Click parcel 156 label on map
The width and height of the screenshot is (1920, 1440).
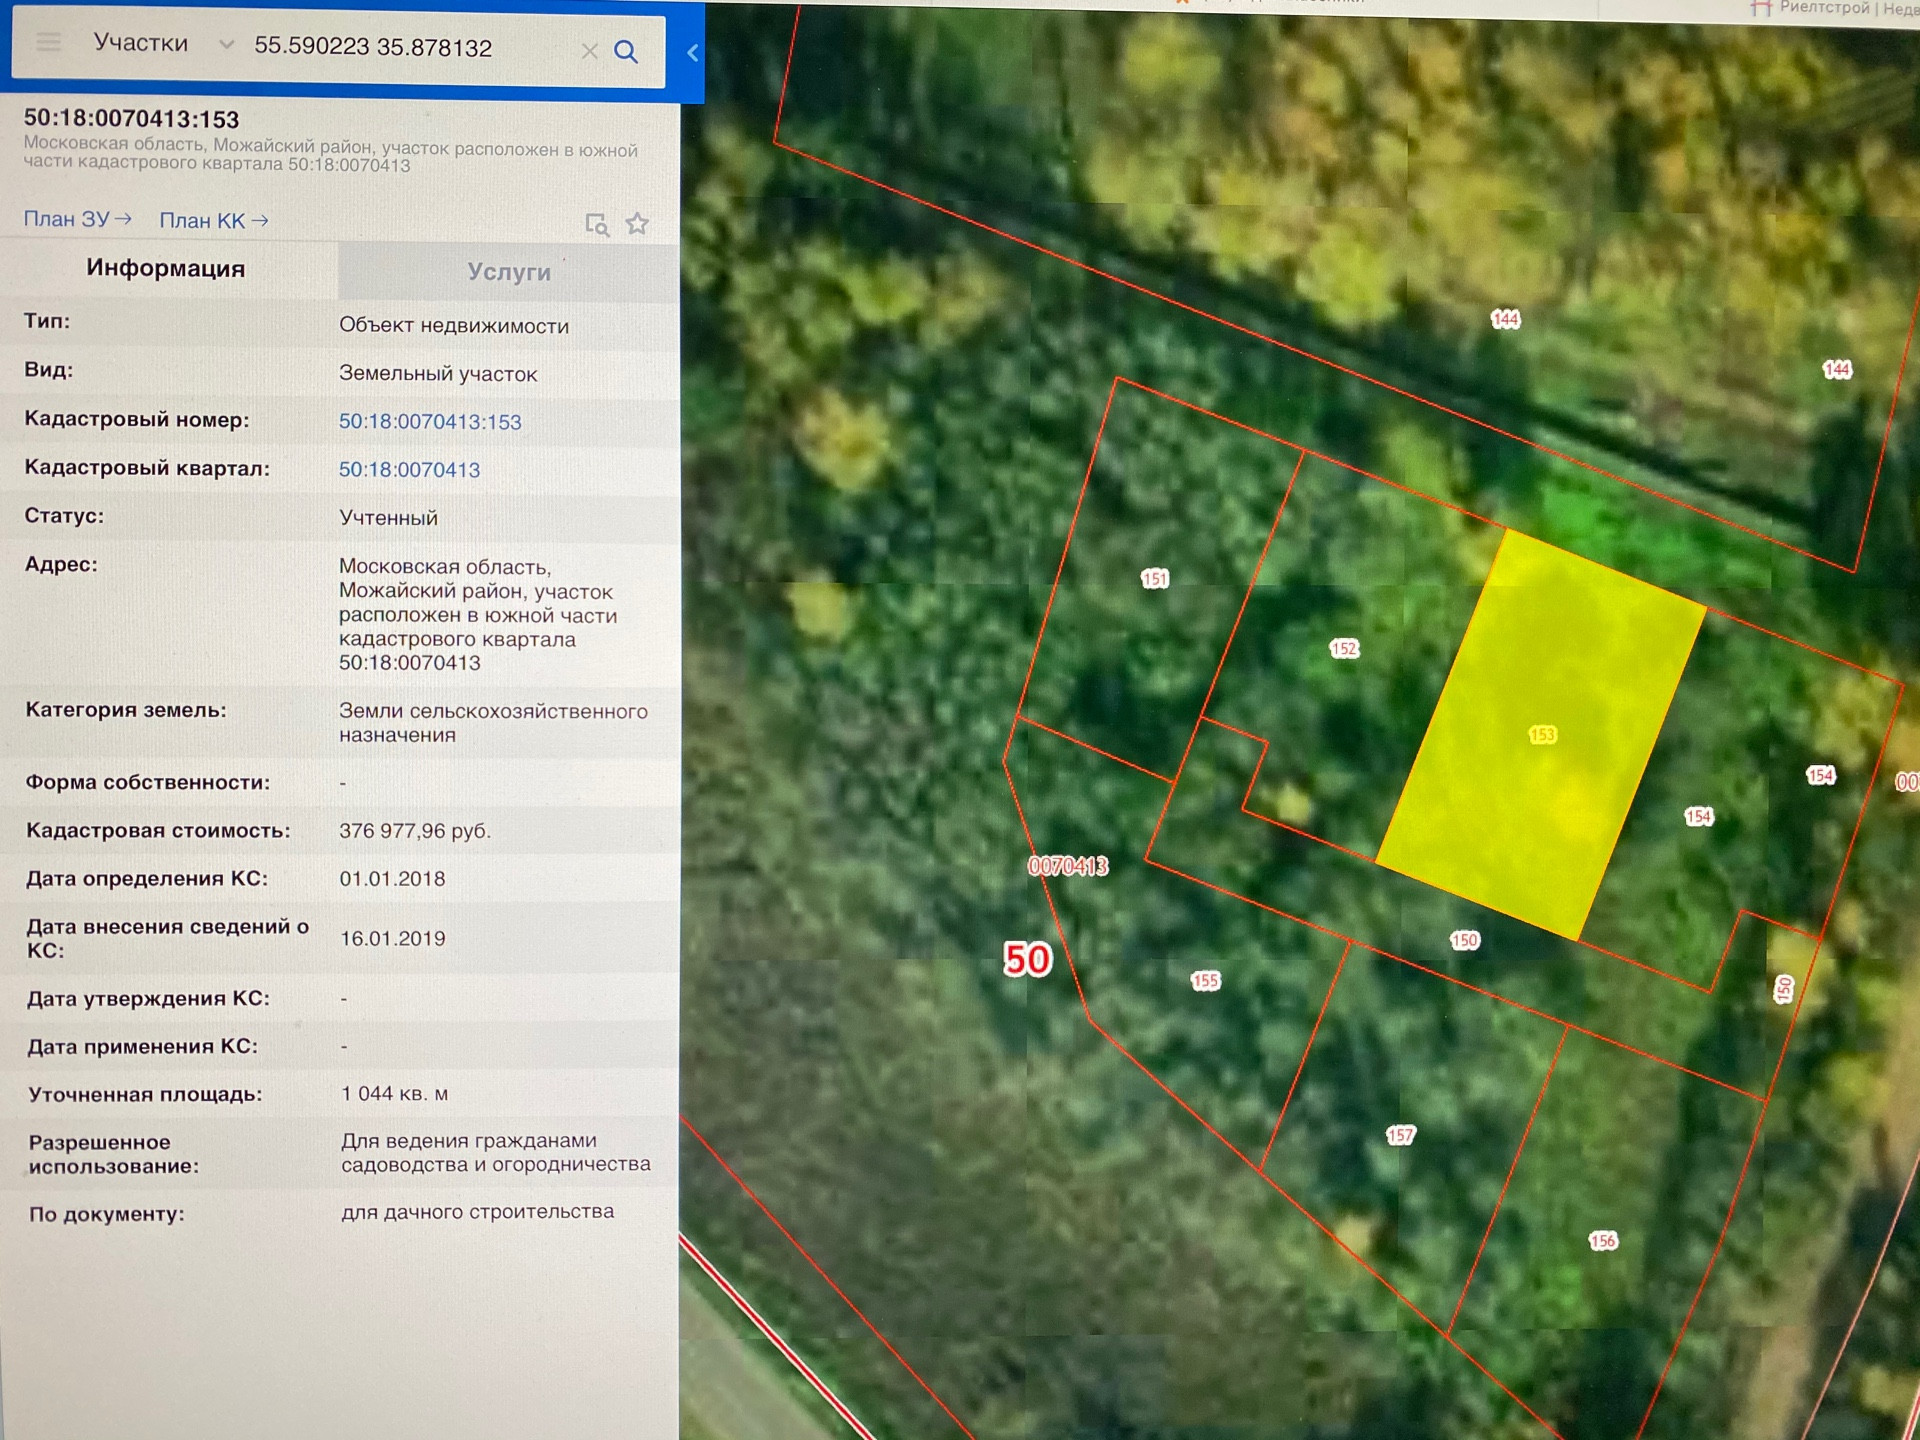(x=1602, y=1241)
